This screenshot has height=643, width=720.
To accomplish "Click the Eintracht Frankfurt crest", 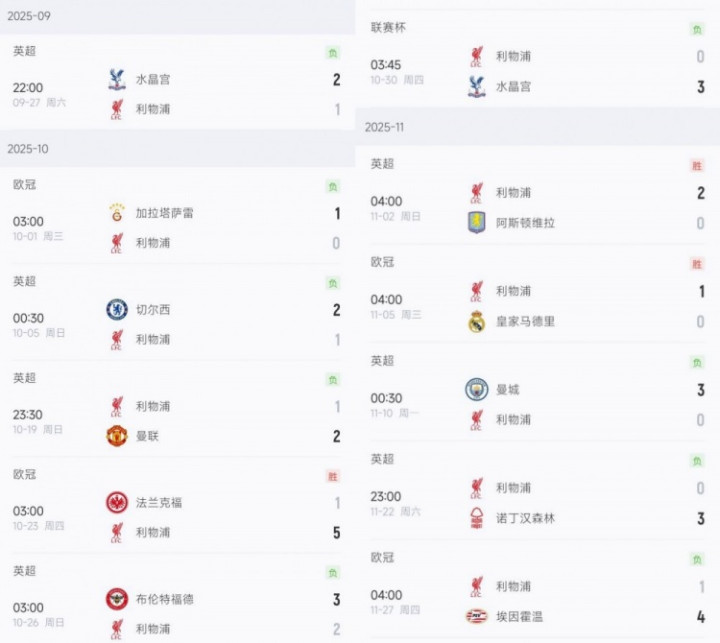I will (x=117, y=503).
